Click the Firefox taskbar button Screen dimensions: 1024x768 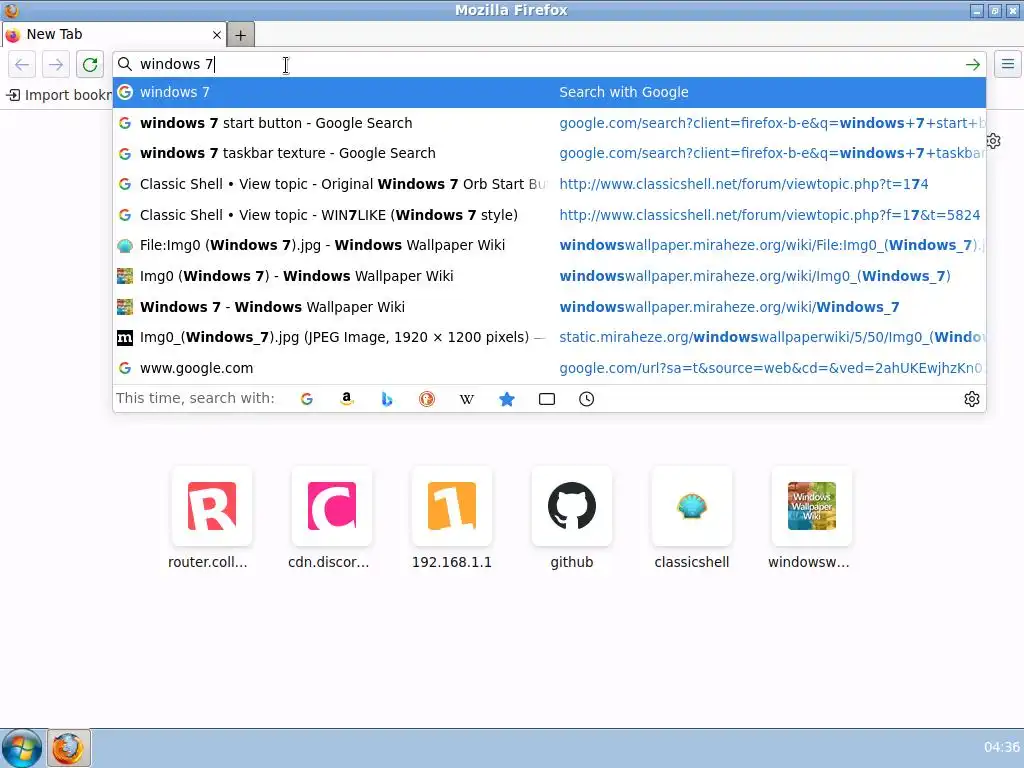pos(69,748)
